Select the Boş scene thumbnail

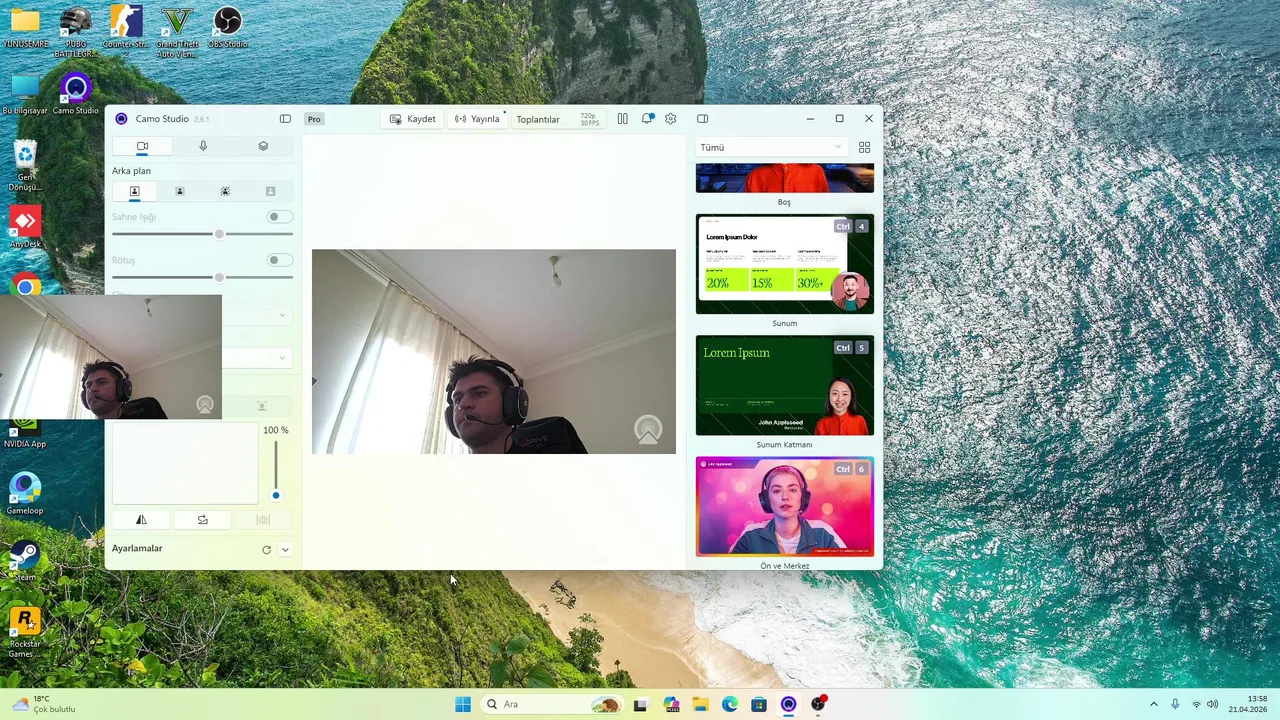[785, 178]
